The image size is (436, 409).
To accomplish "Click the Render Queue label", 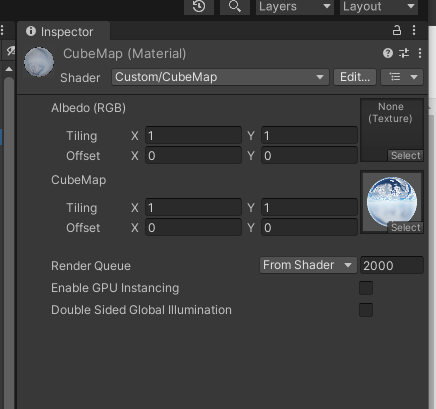I will click(x=91, y=266).
